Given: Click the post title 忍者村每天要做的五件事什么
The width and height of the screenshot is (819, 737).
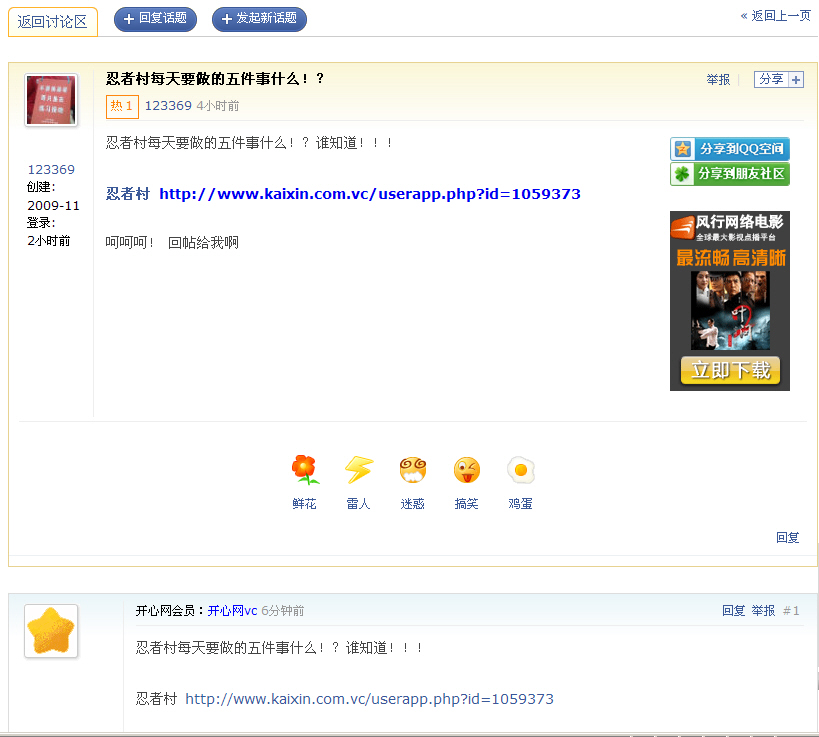Looking at the screenshot, I should click(215, 79).
